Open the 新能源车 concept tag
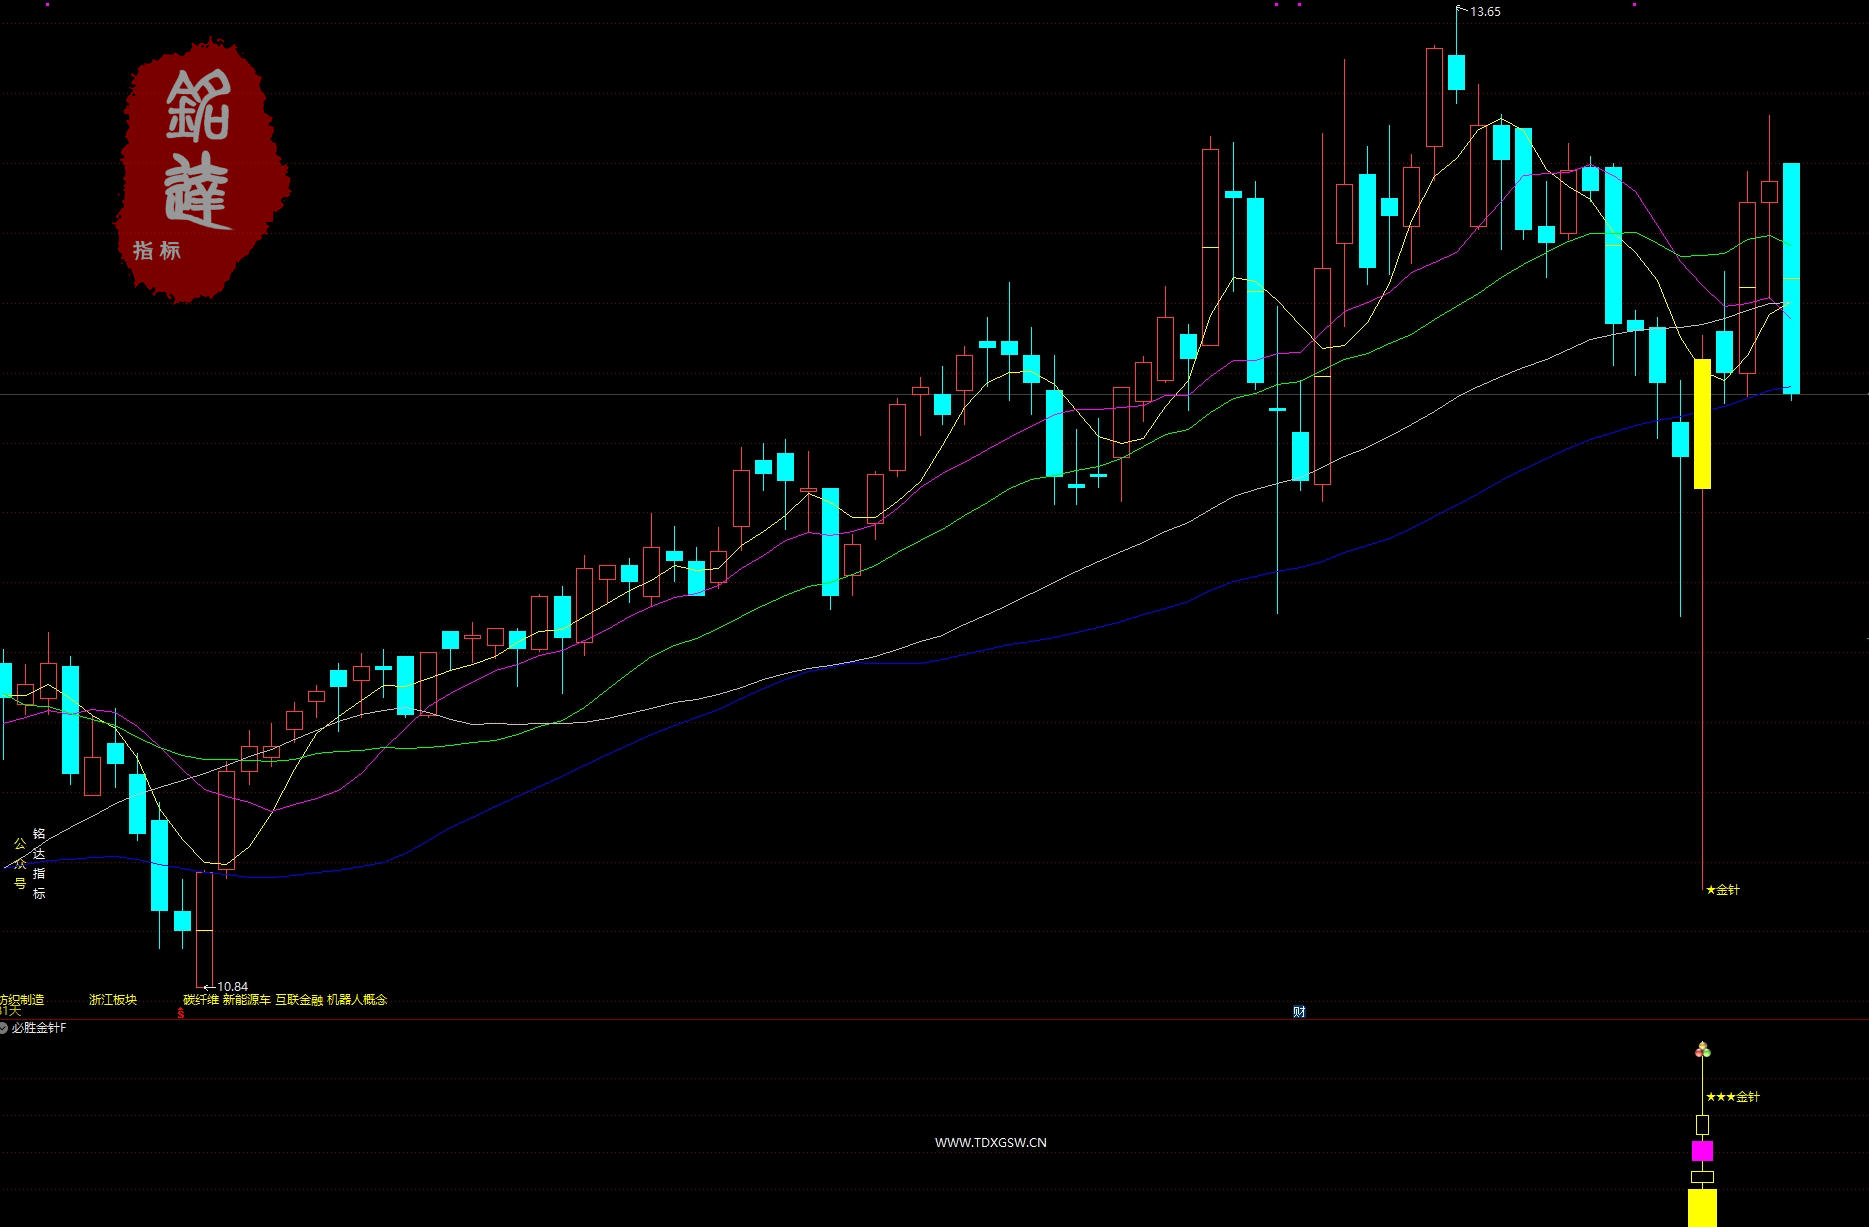The image size is (1869, 1227). point(246,1000)
